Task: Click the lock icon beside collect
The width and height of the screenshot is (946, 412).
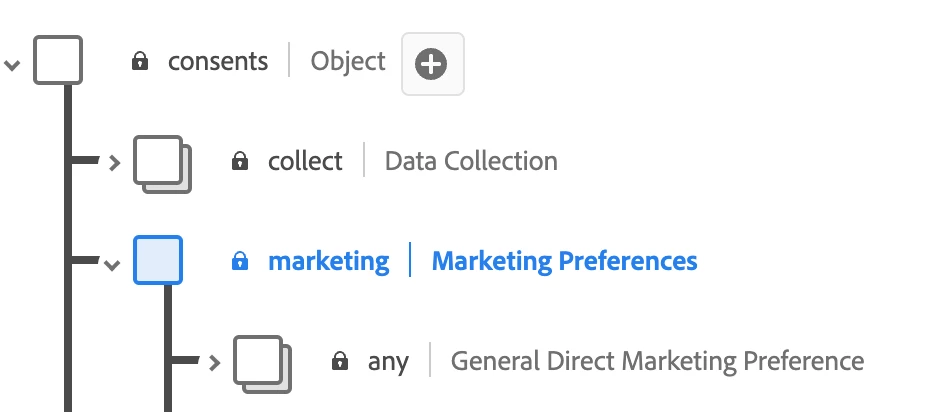Action: coord(240,161)
